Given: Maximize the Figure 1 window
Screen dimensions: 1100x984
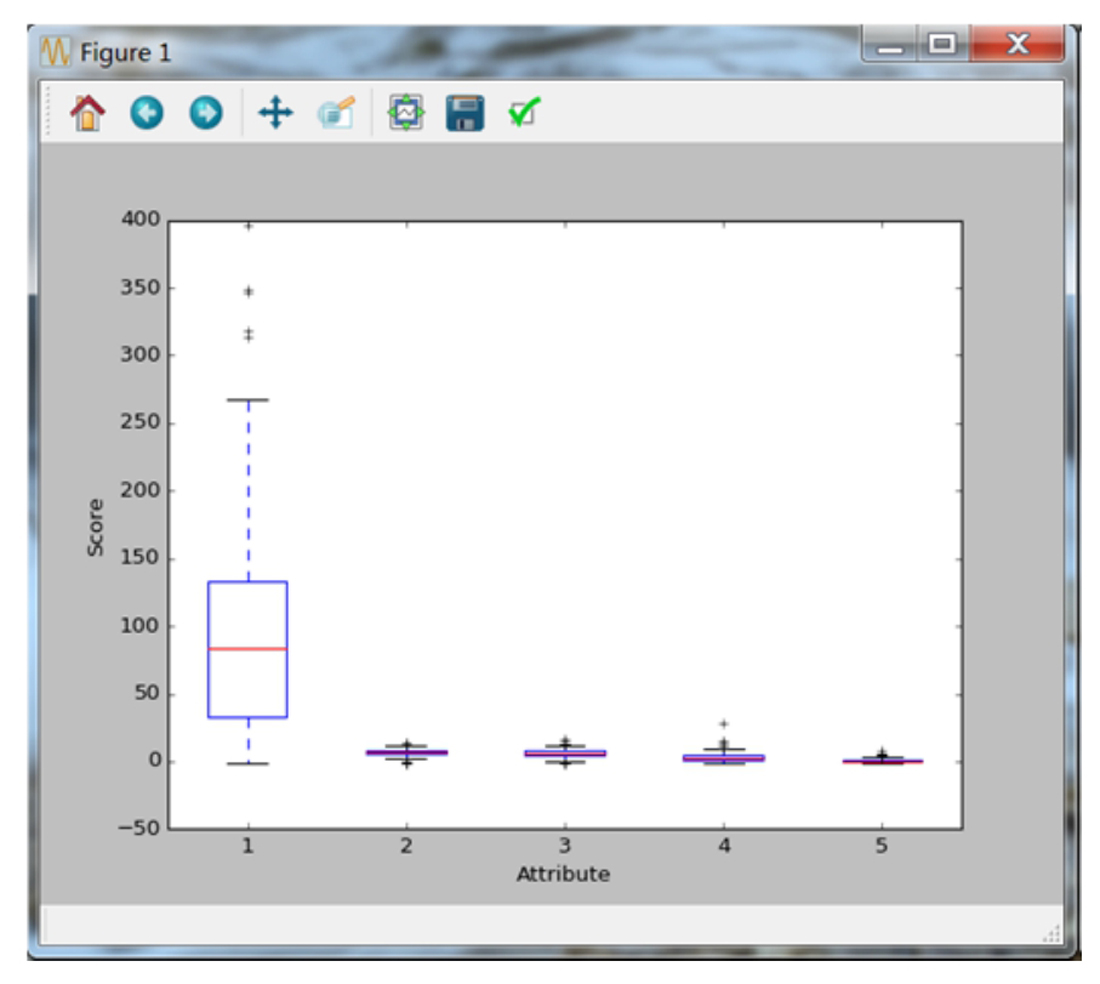Looking at the screenshot, I should click(942, 44).
